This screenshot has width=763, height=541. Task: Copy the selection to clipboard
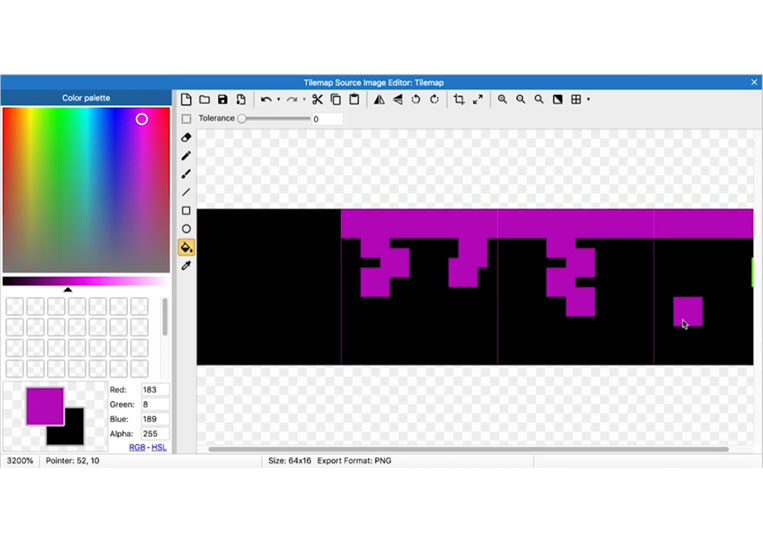pyautogui.click(x=336, y=100)
